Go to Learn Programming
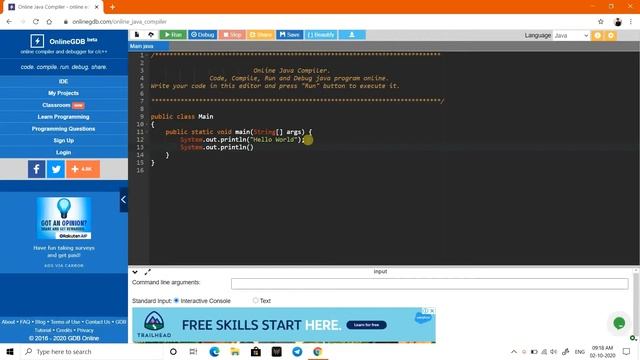Viewport: 640px width, 360px height. pyautogui.click(x=63, y=117)
